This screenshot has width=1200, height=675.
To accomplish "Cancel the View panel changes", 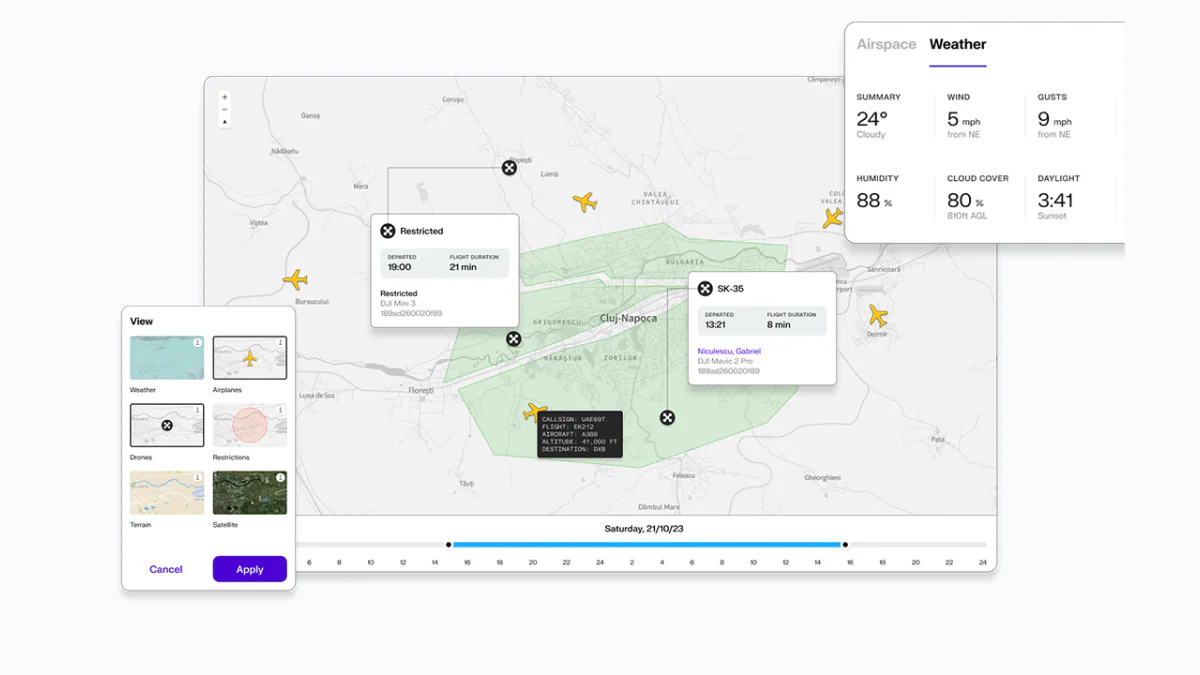I will click(x=166, y=569).
